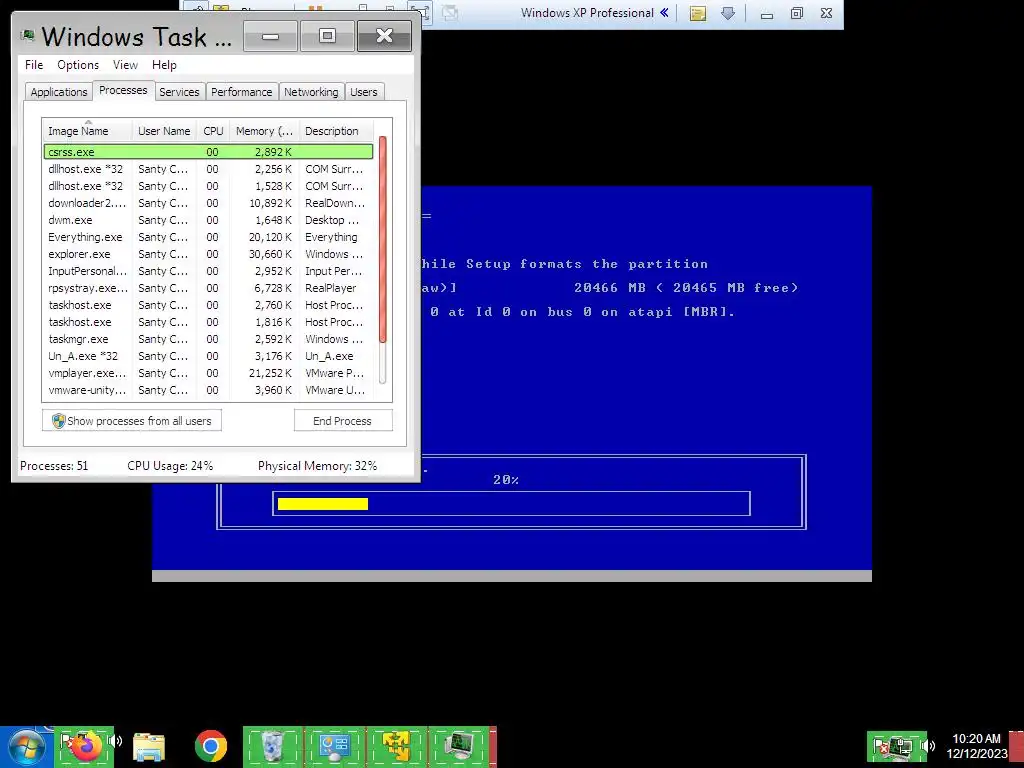Click the VMware unity mode toolbar icon
Screen dimensions: 1024x768
(x=449, y=12)
